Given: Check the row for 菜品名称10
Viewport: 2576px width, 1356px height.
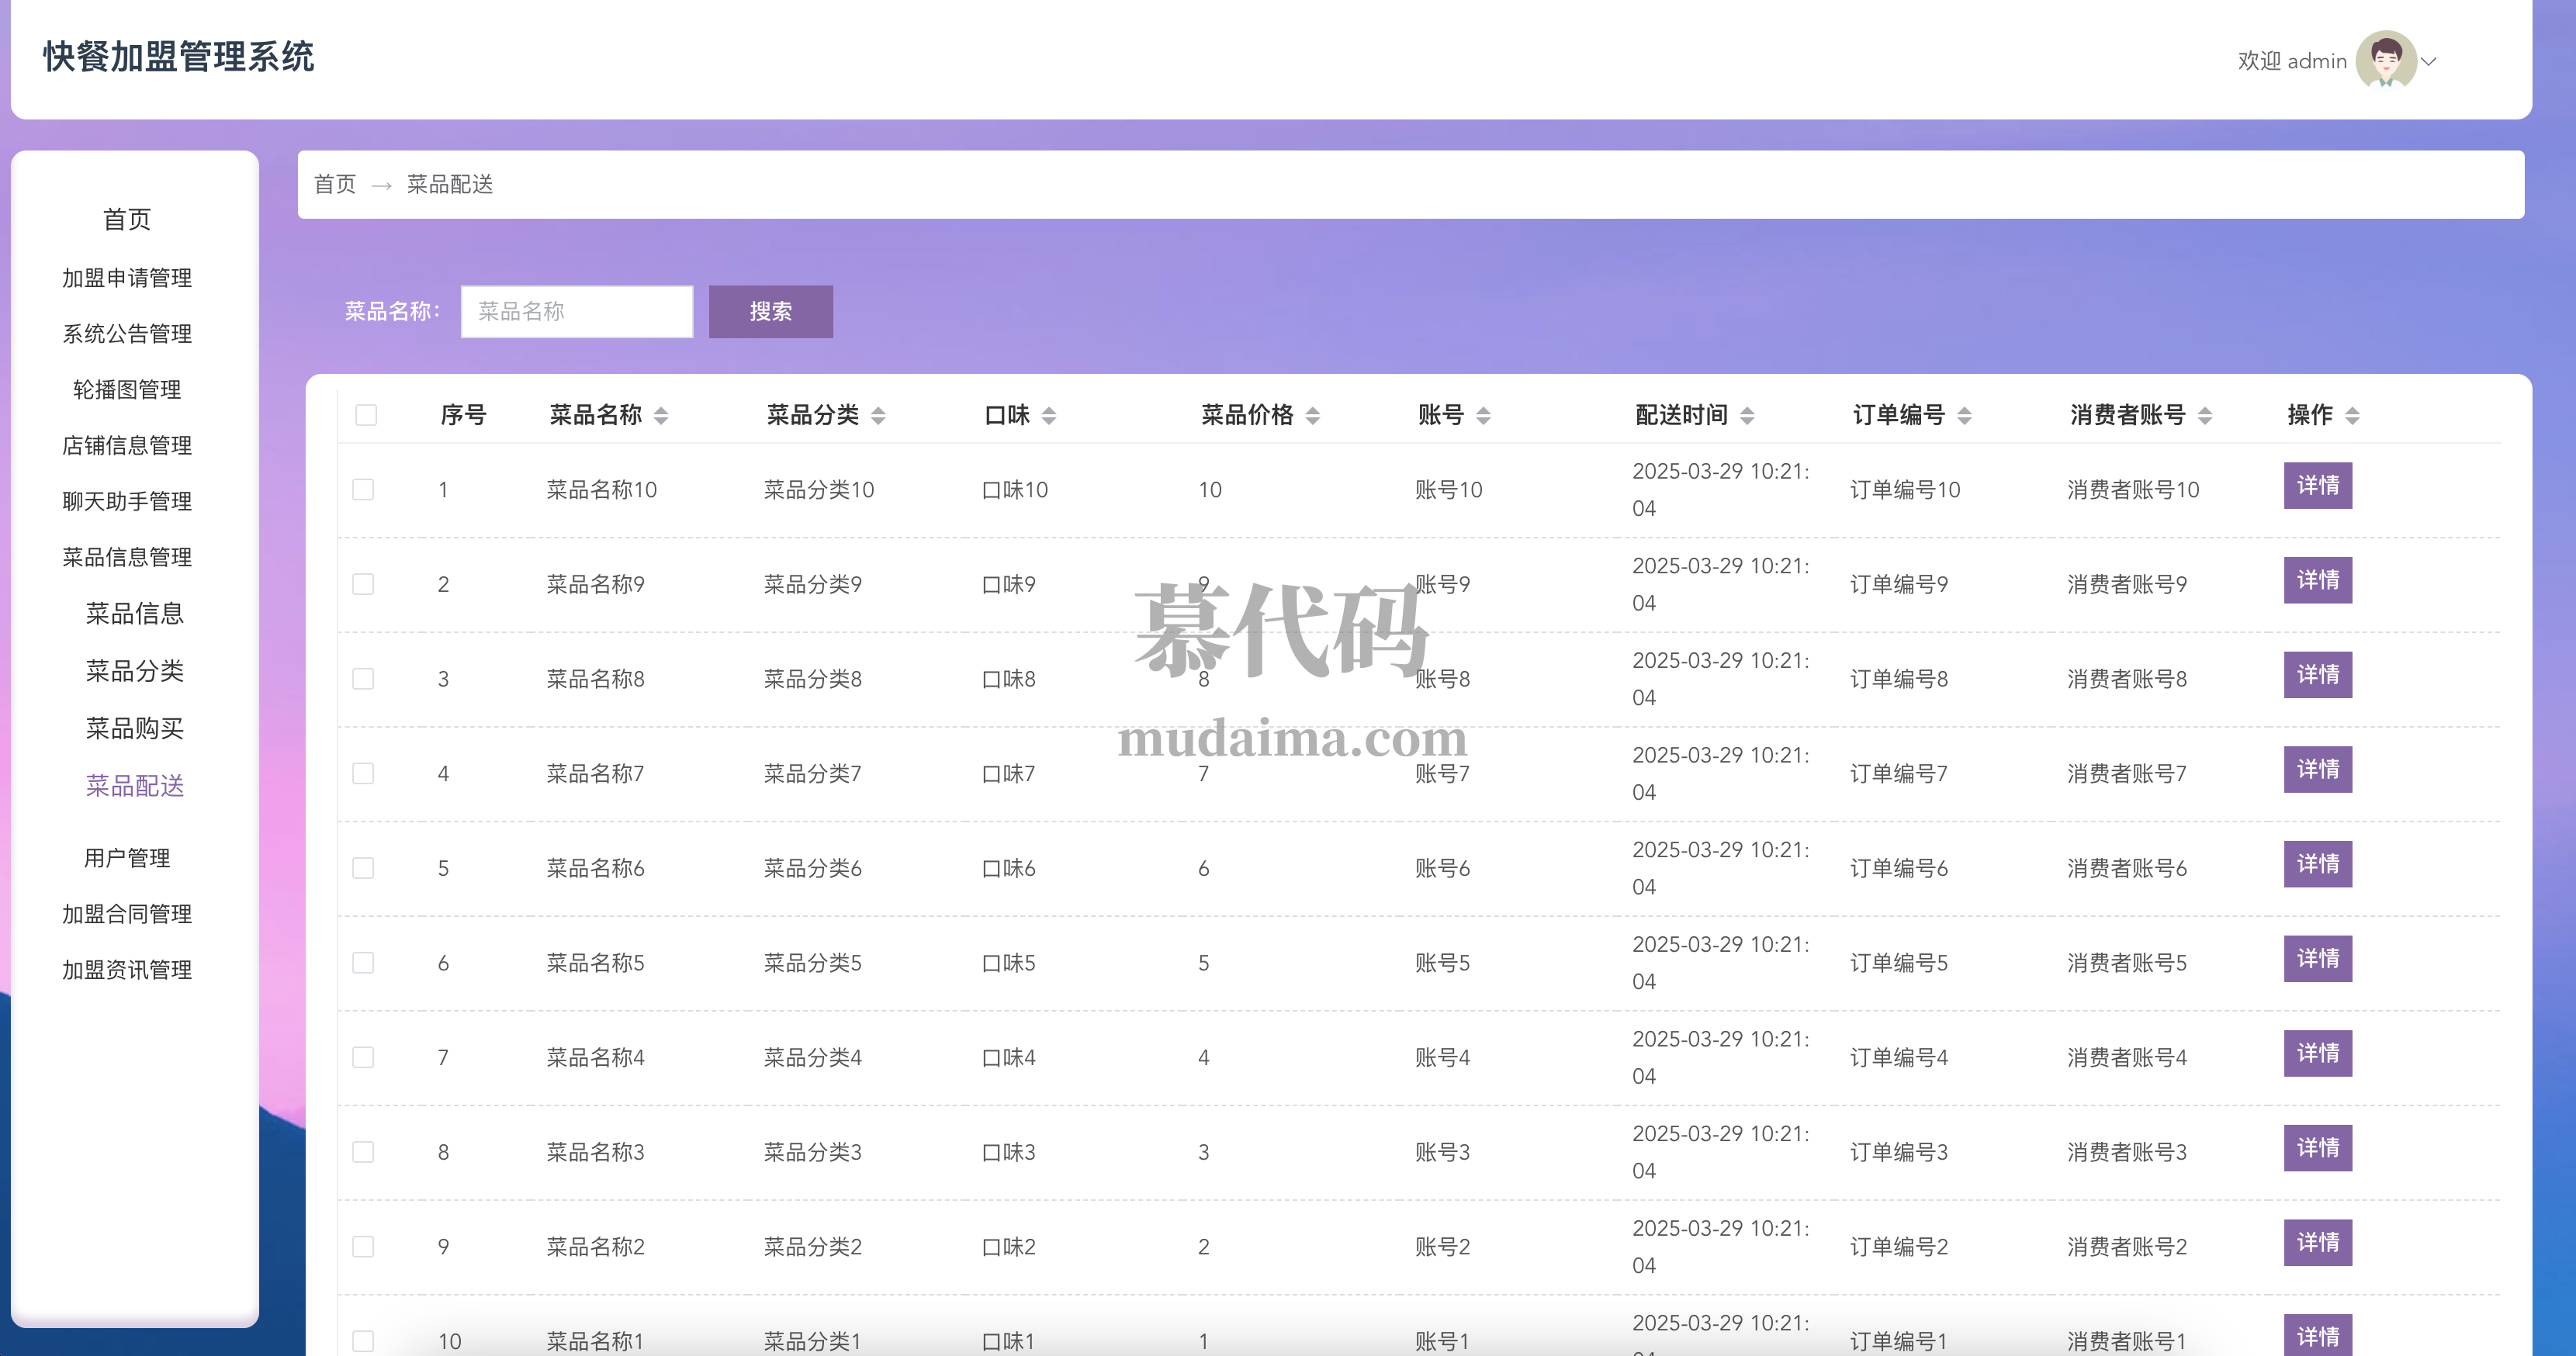Looking at the screenshot, I should (363, 489).
